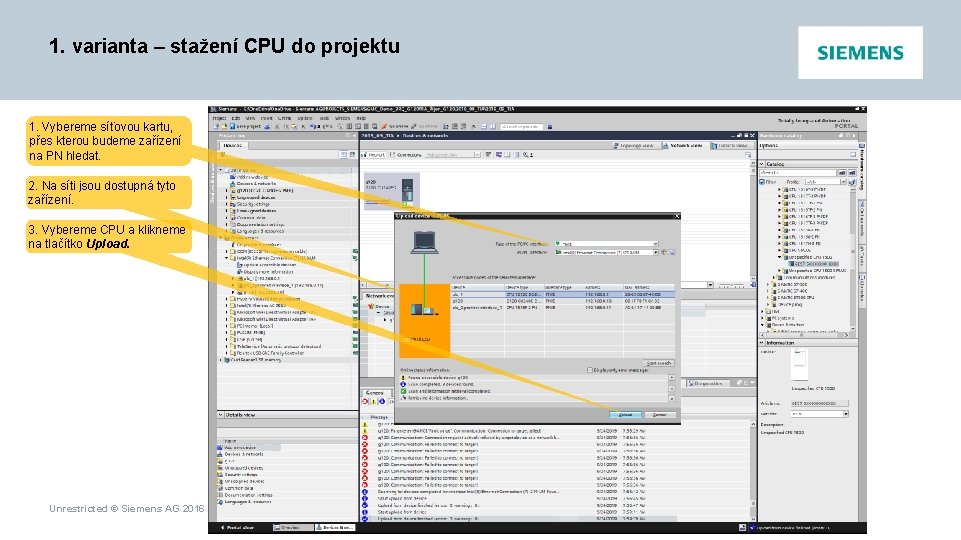Screen dimensions: 961x540
Task: Open the PG/PC interface dropdown
Action: [655, 252]
